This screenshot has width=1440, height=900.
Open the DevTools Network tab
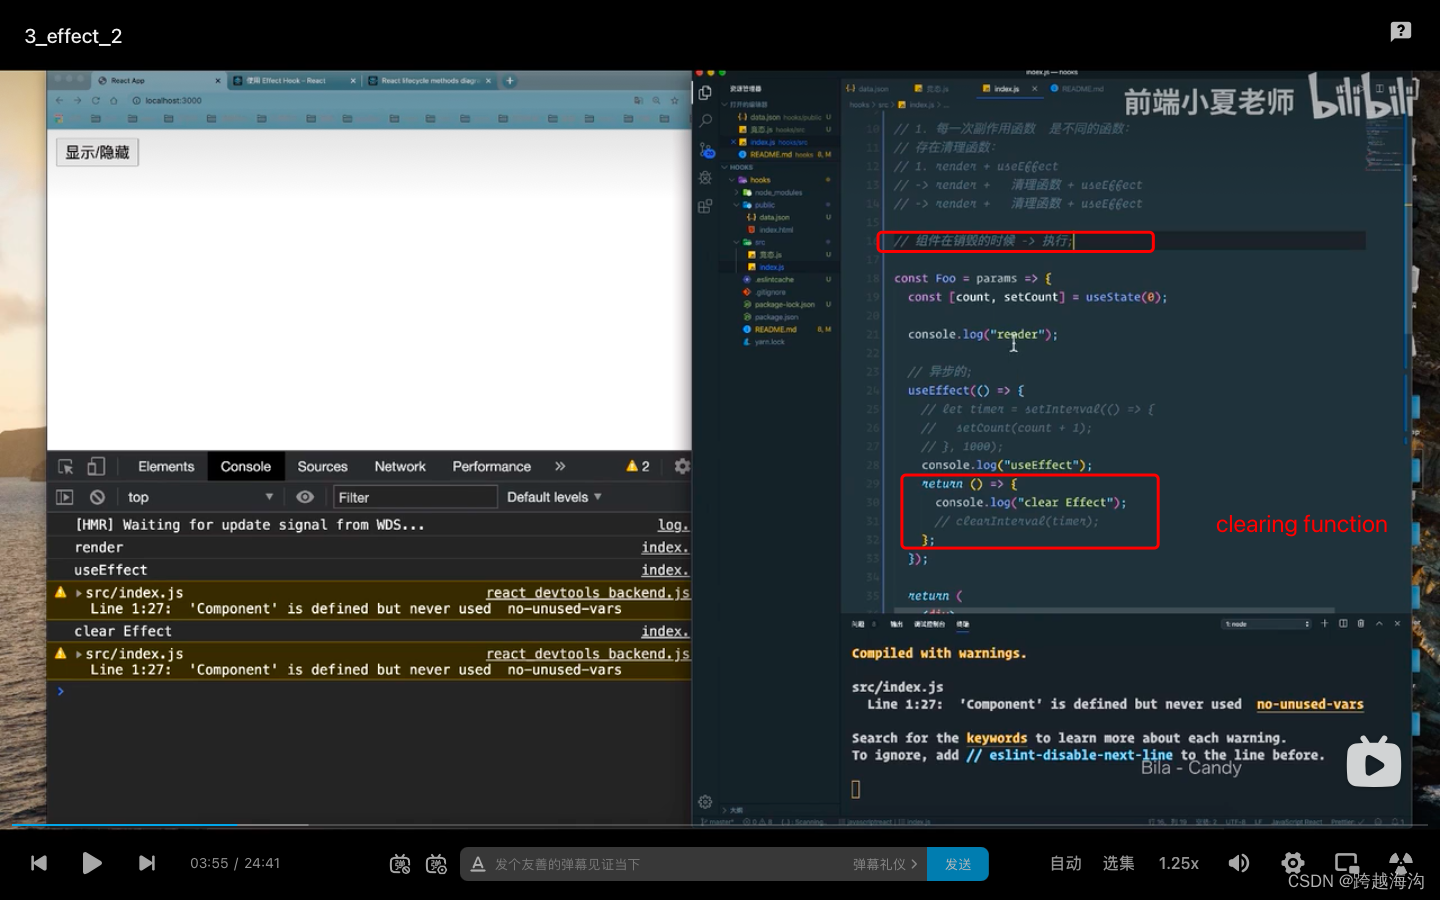[x=400, y=466]
